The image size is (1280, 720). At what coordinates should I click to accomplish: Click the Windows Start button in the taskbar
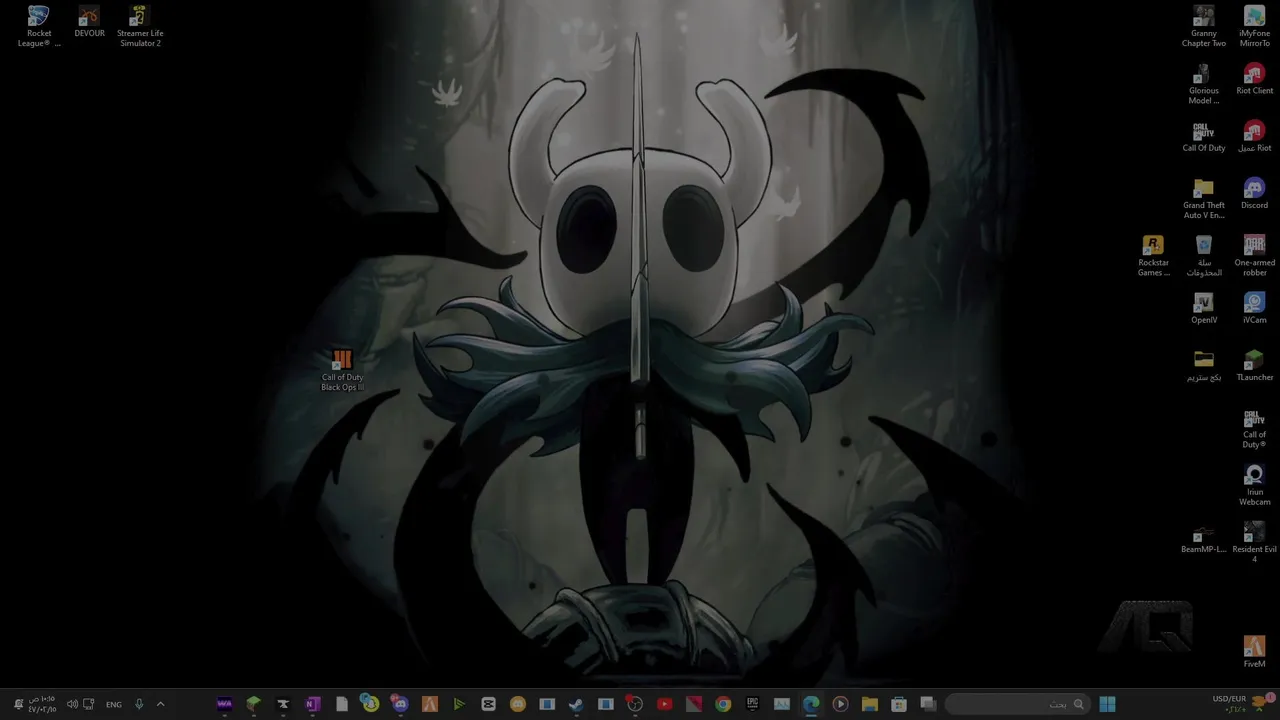point(1107,704)
